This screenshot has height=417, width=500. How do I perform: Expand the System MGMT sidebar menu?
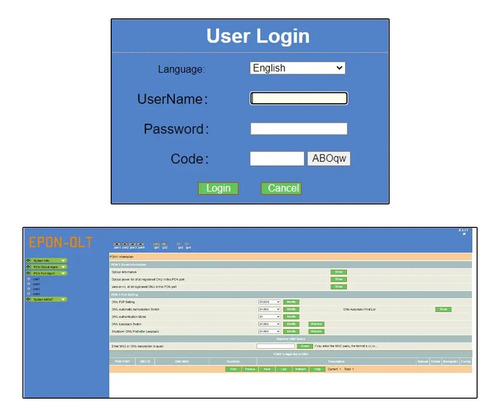pyautogui.click(x=47, y=299)
